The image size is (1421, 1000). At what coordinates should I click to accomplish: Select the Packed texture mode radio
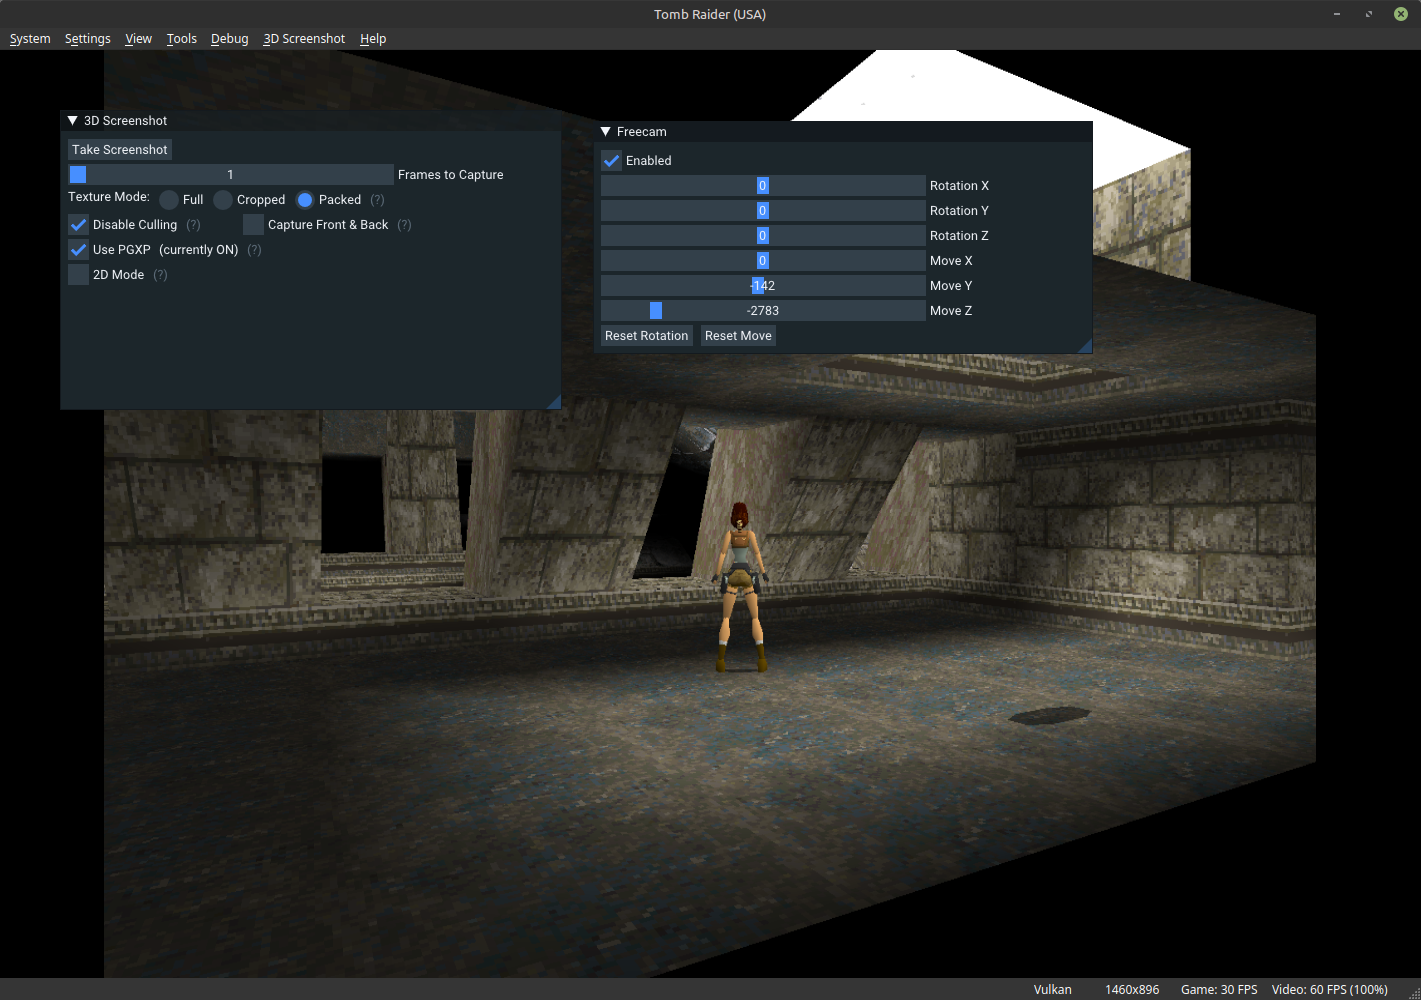pos(305,200)
